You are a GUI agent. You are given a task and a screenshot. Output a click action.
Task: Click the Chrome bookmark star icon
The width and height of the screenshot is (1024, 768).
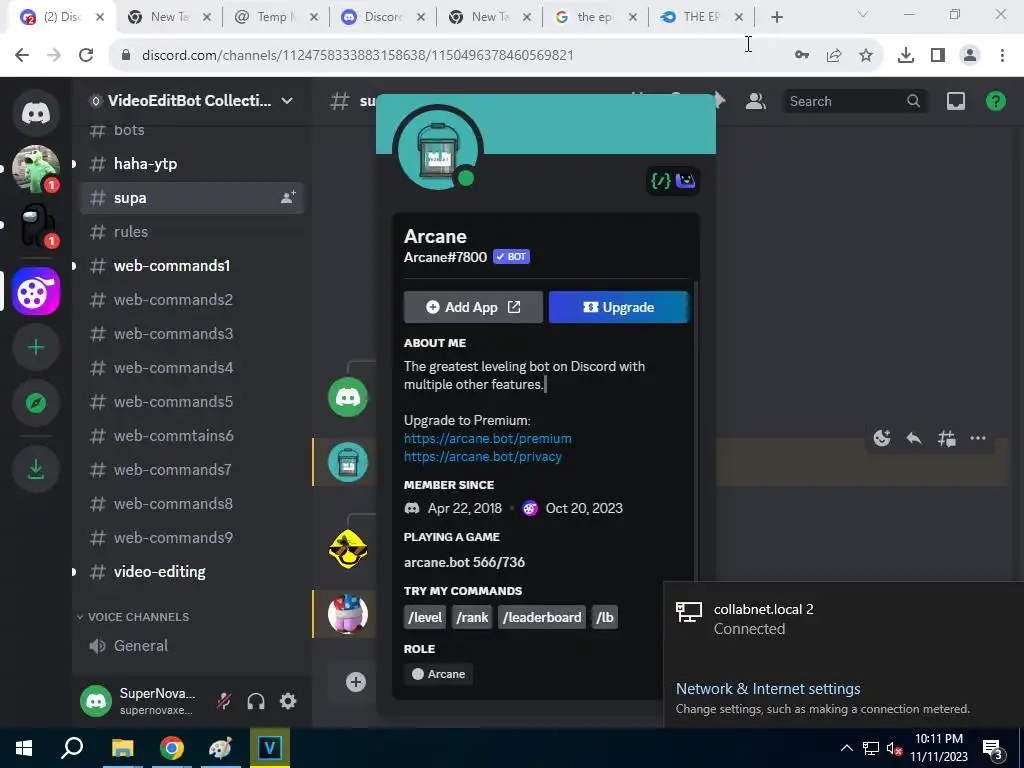tap(866, 55)
